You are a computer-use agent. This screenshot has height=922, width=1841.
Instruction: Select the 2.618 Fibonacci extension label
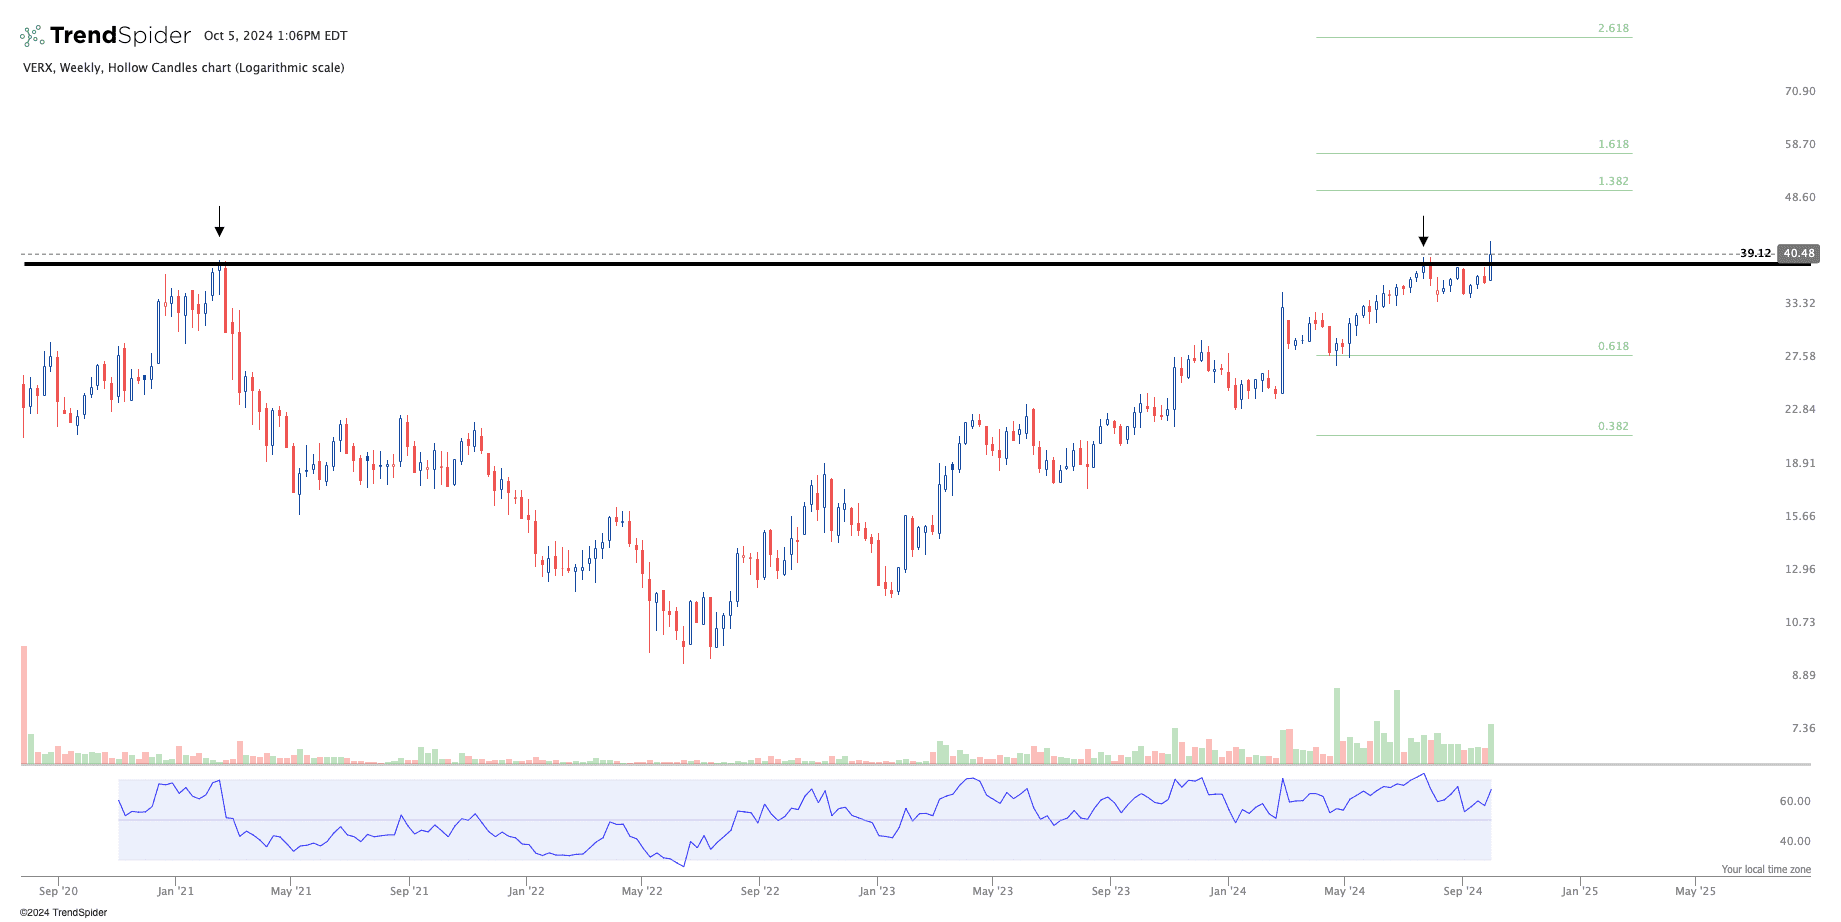[1613, 29]
